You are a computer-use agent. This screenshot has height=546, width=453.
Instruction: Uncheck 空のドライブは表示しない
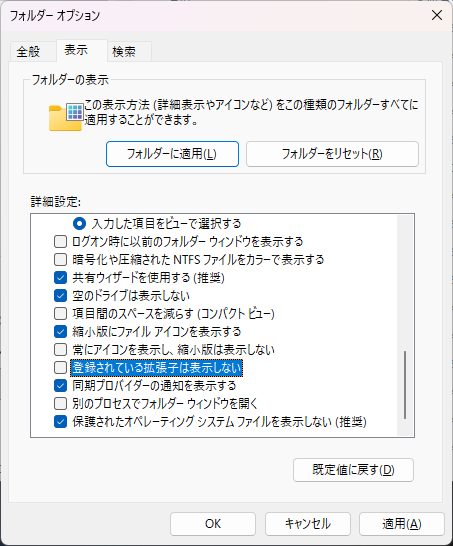tap(60, 296)
